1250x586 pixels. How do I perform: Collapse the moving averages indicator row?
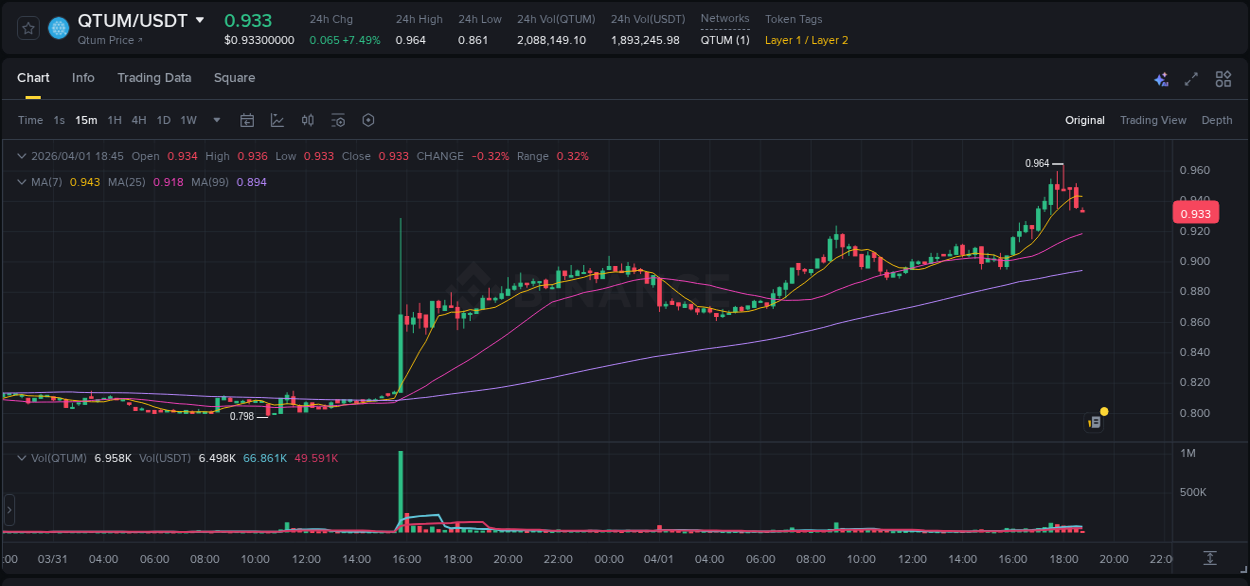coord(22,182)
